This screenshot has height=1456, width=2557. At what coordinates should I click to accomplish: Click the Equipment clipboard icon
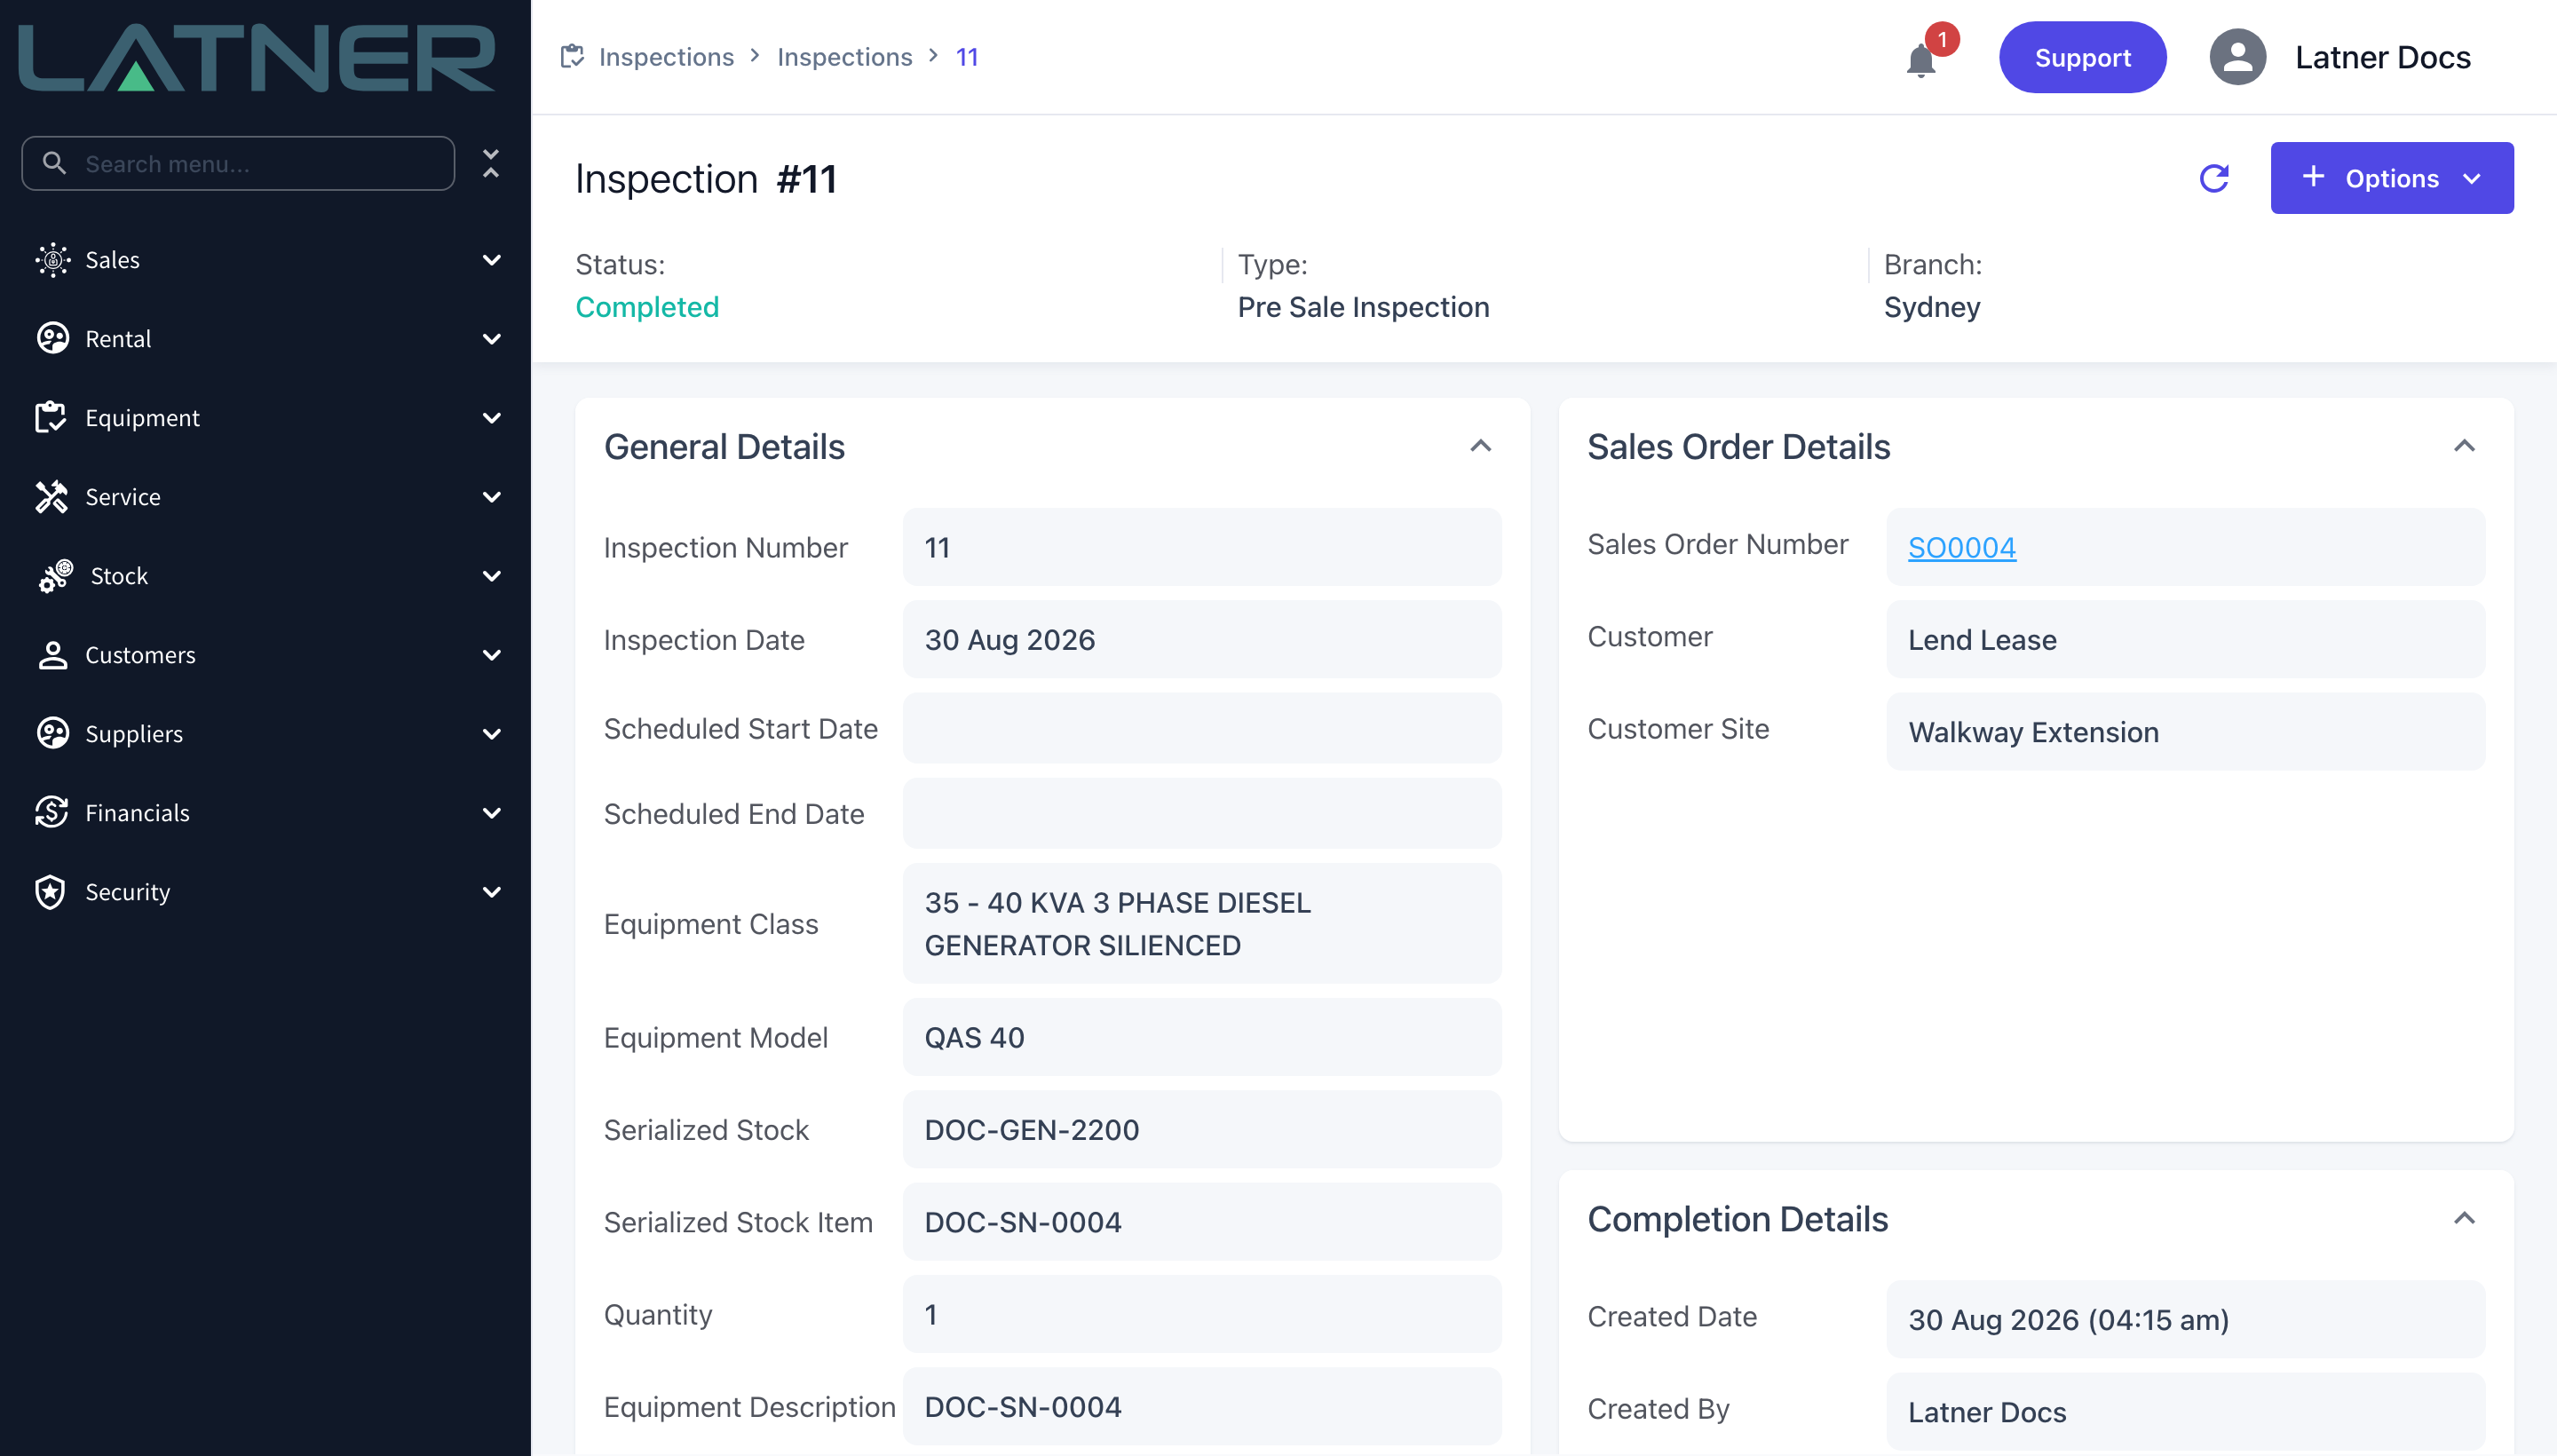(50, 418)
